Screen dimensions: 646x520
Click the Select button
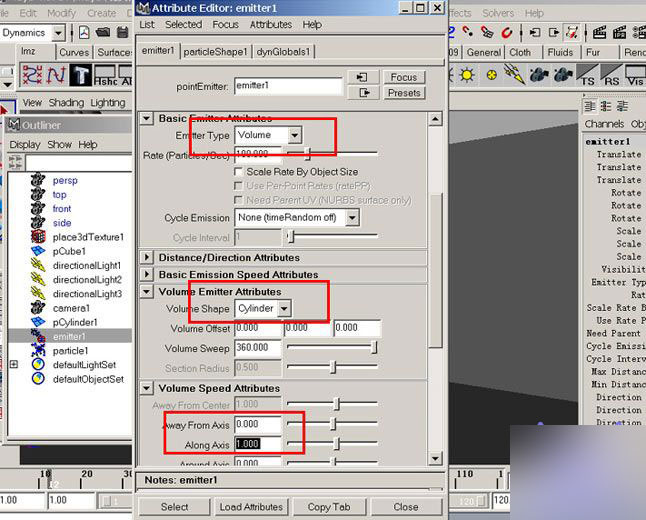click(x=174, y=507)
